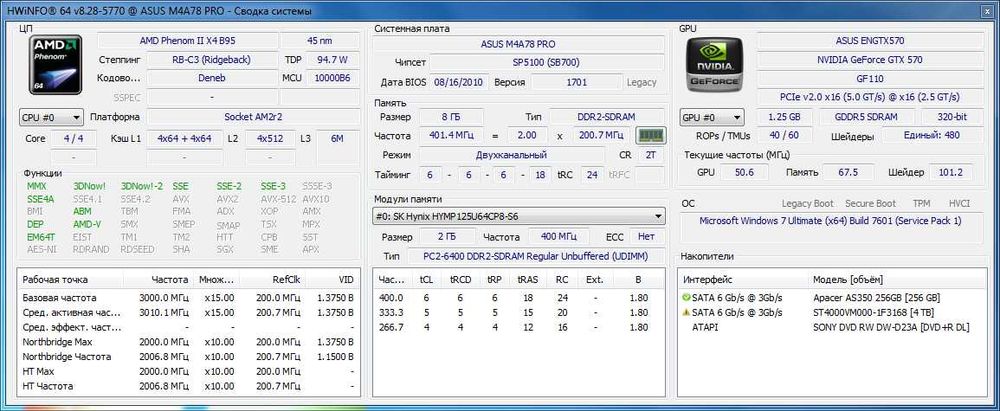Select the 333.3 timing row
This screenshot has height=411, width=1000.
[x=518, y=313]
